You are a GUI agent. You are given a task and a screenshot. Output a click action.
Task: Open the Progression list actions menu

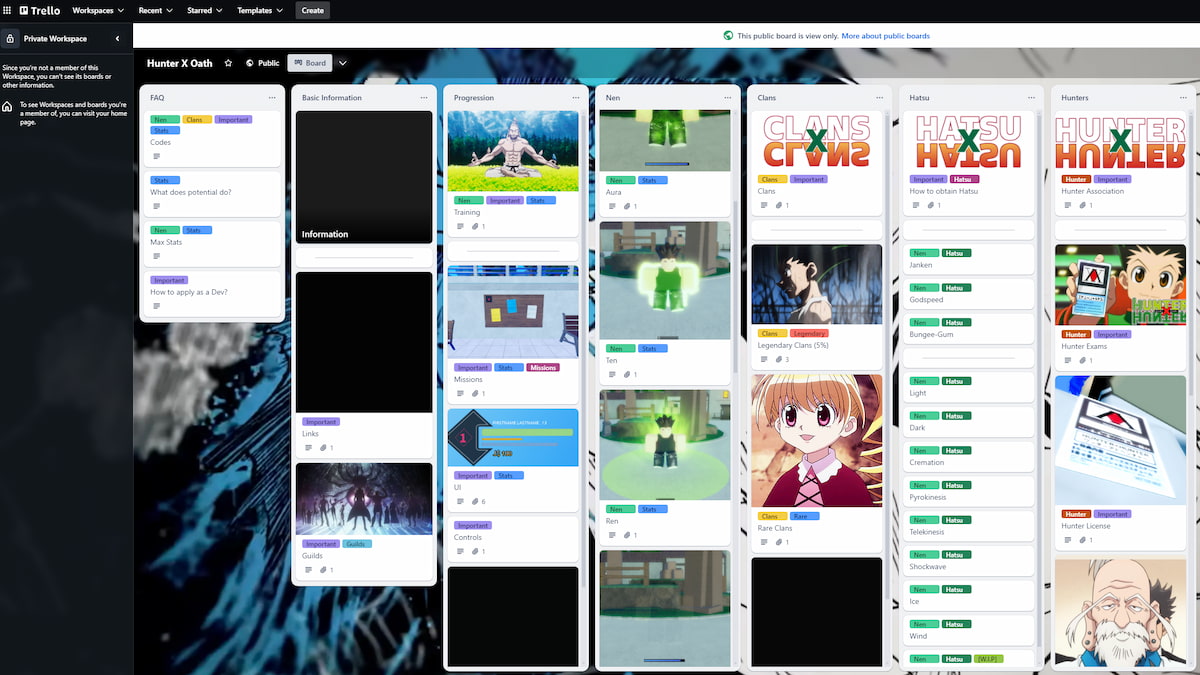click(575, 97)
